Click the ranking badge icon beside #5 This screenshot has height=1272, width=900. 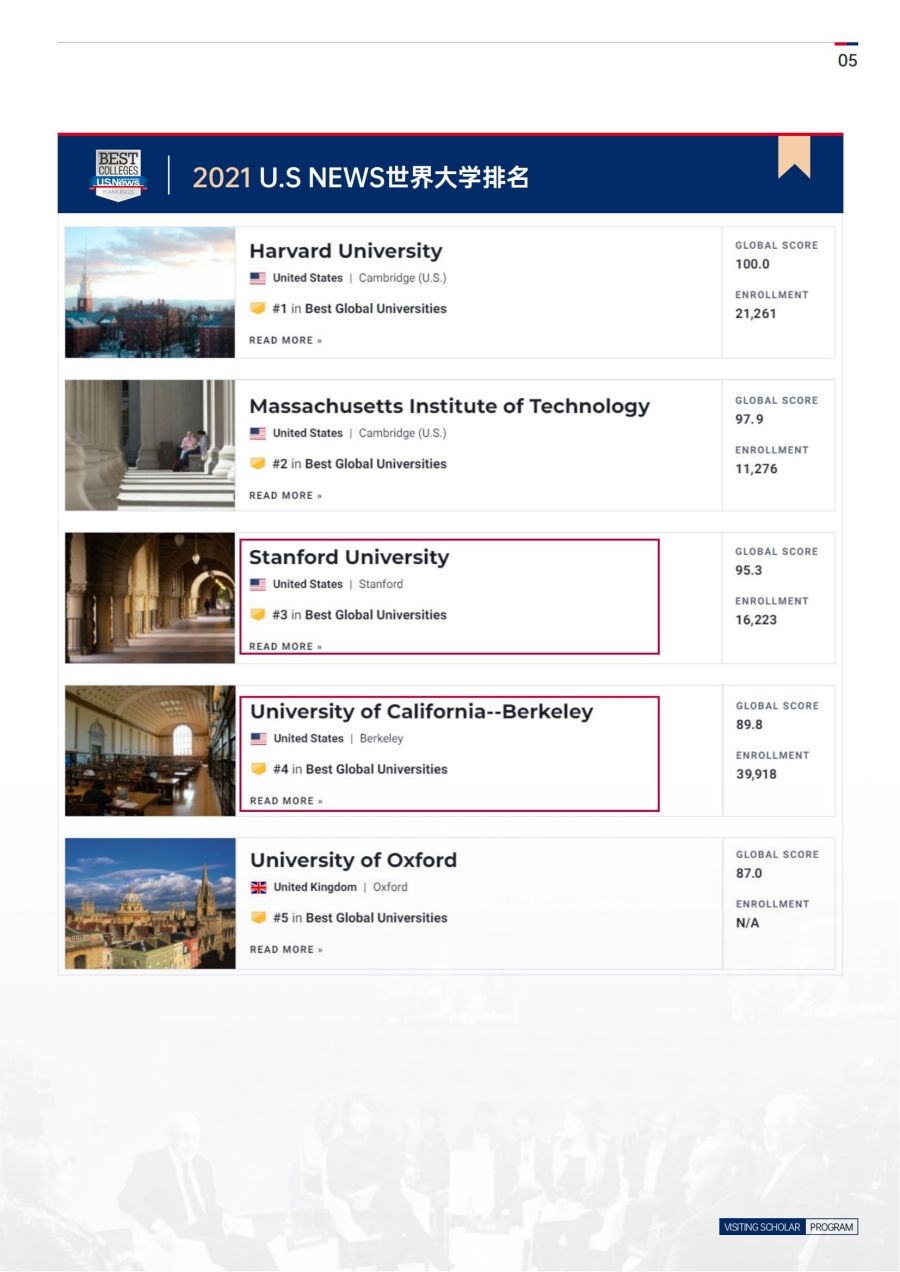(259, 917)
